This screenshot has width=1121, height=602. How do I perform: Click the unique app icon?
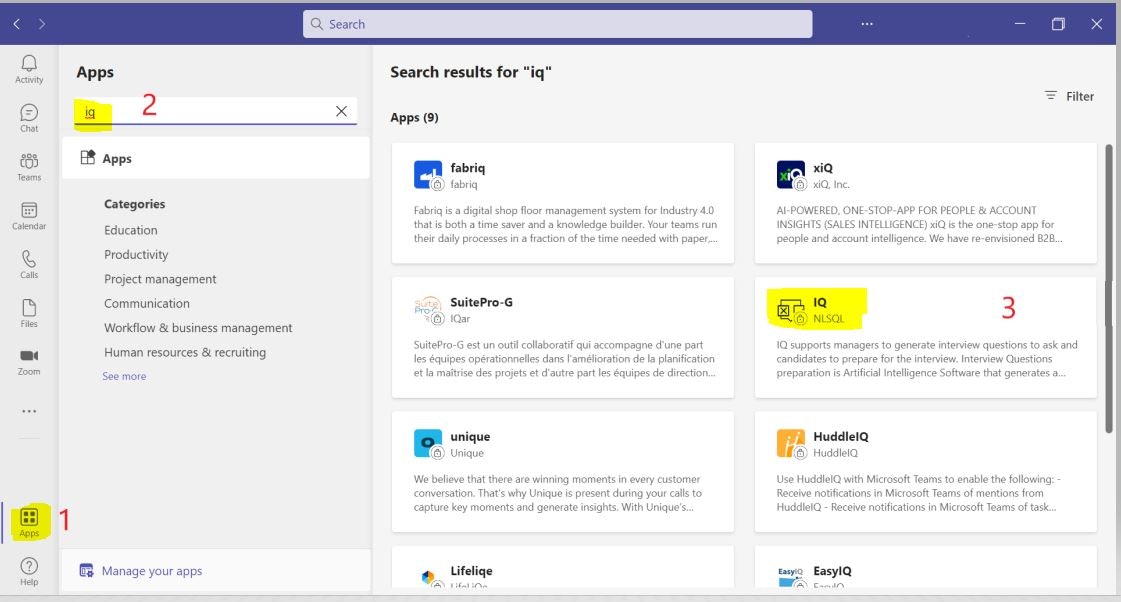[428, 443]
